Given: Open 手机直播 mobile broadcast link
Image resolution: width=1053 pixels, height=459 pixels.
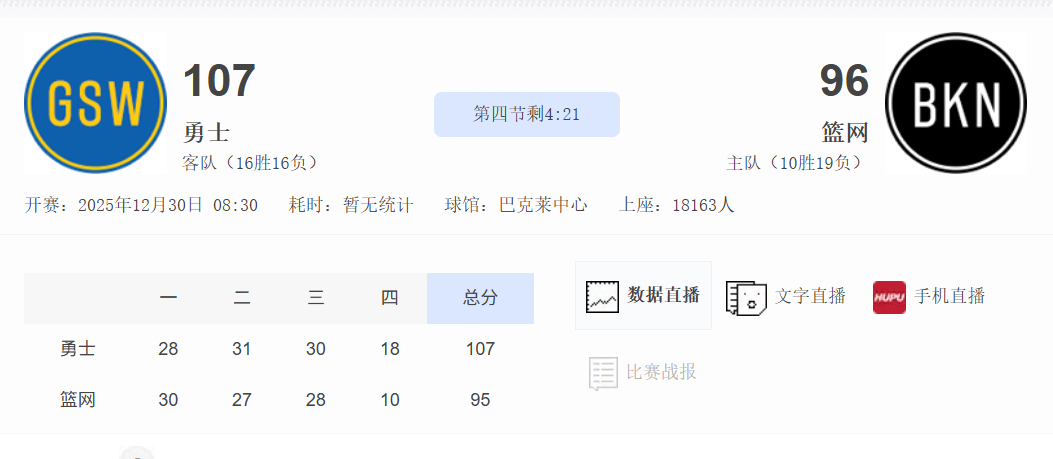Looking at the screenshot, I should (949, 296).
